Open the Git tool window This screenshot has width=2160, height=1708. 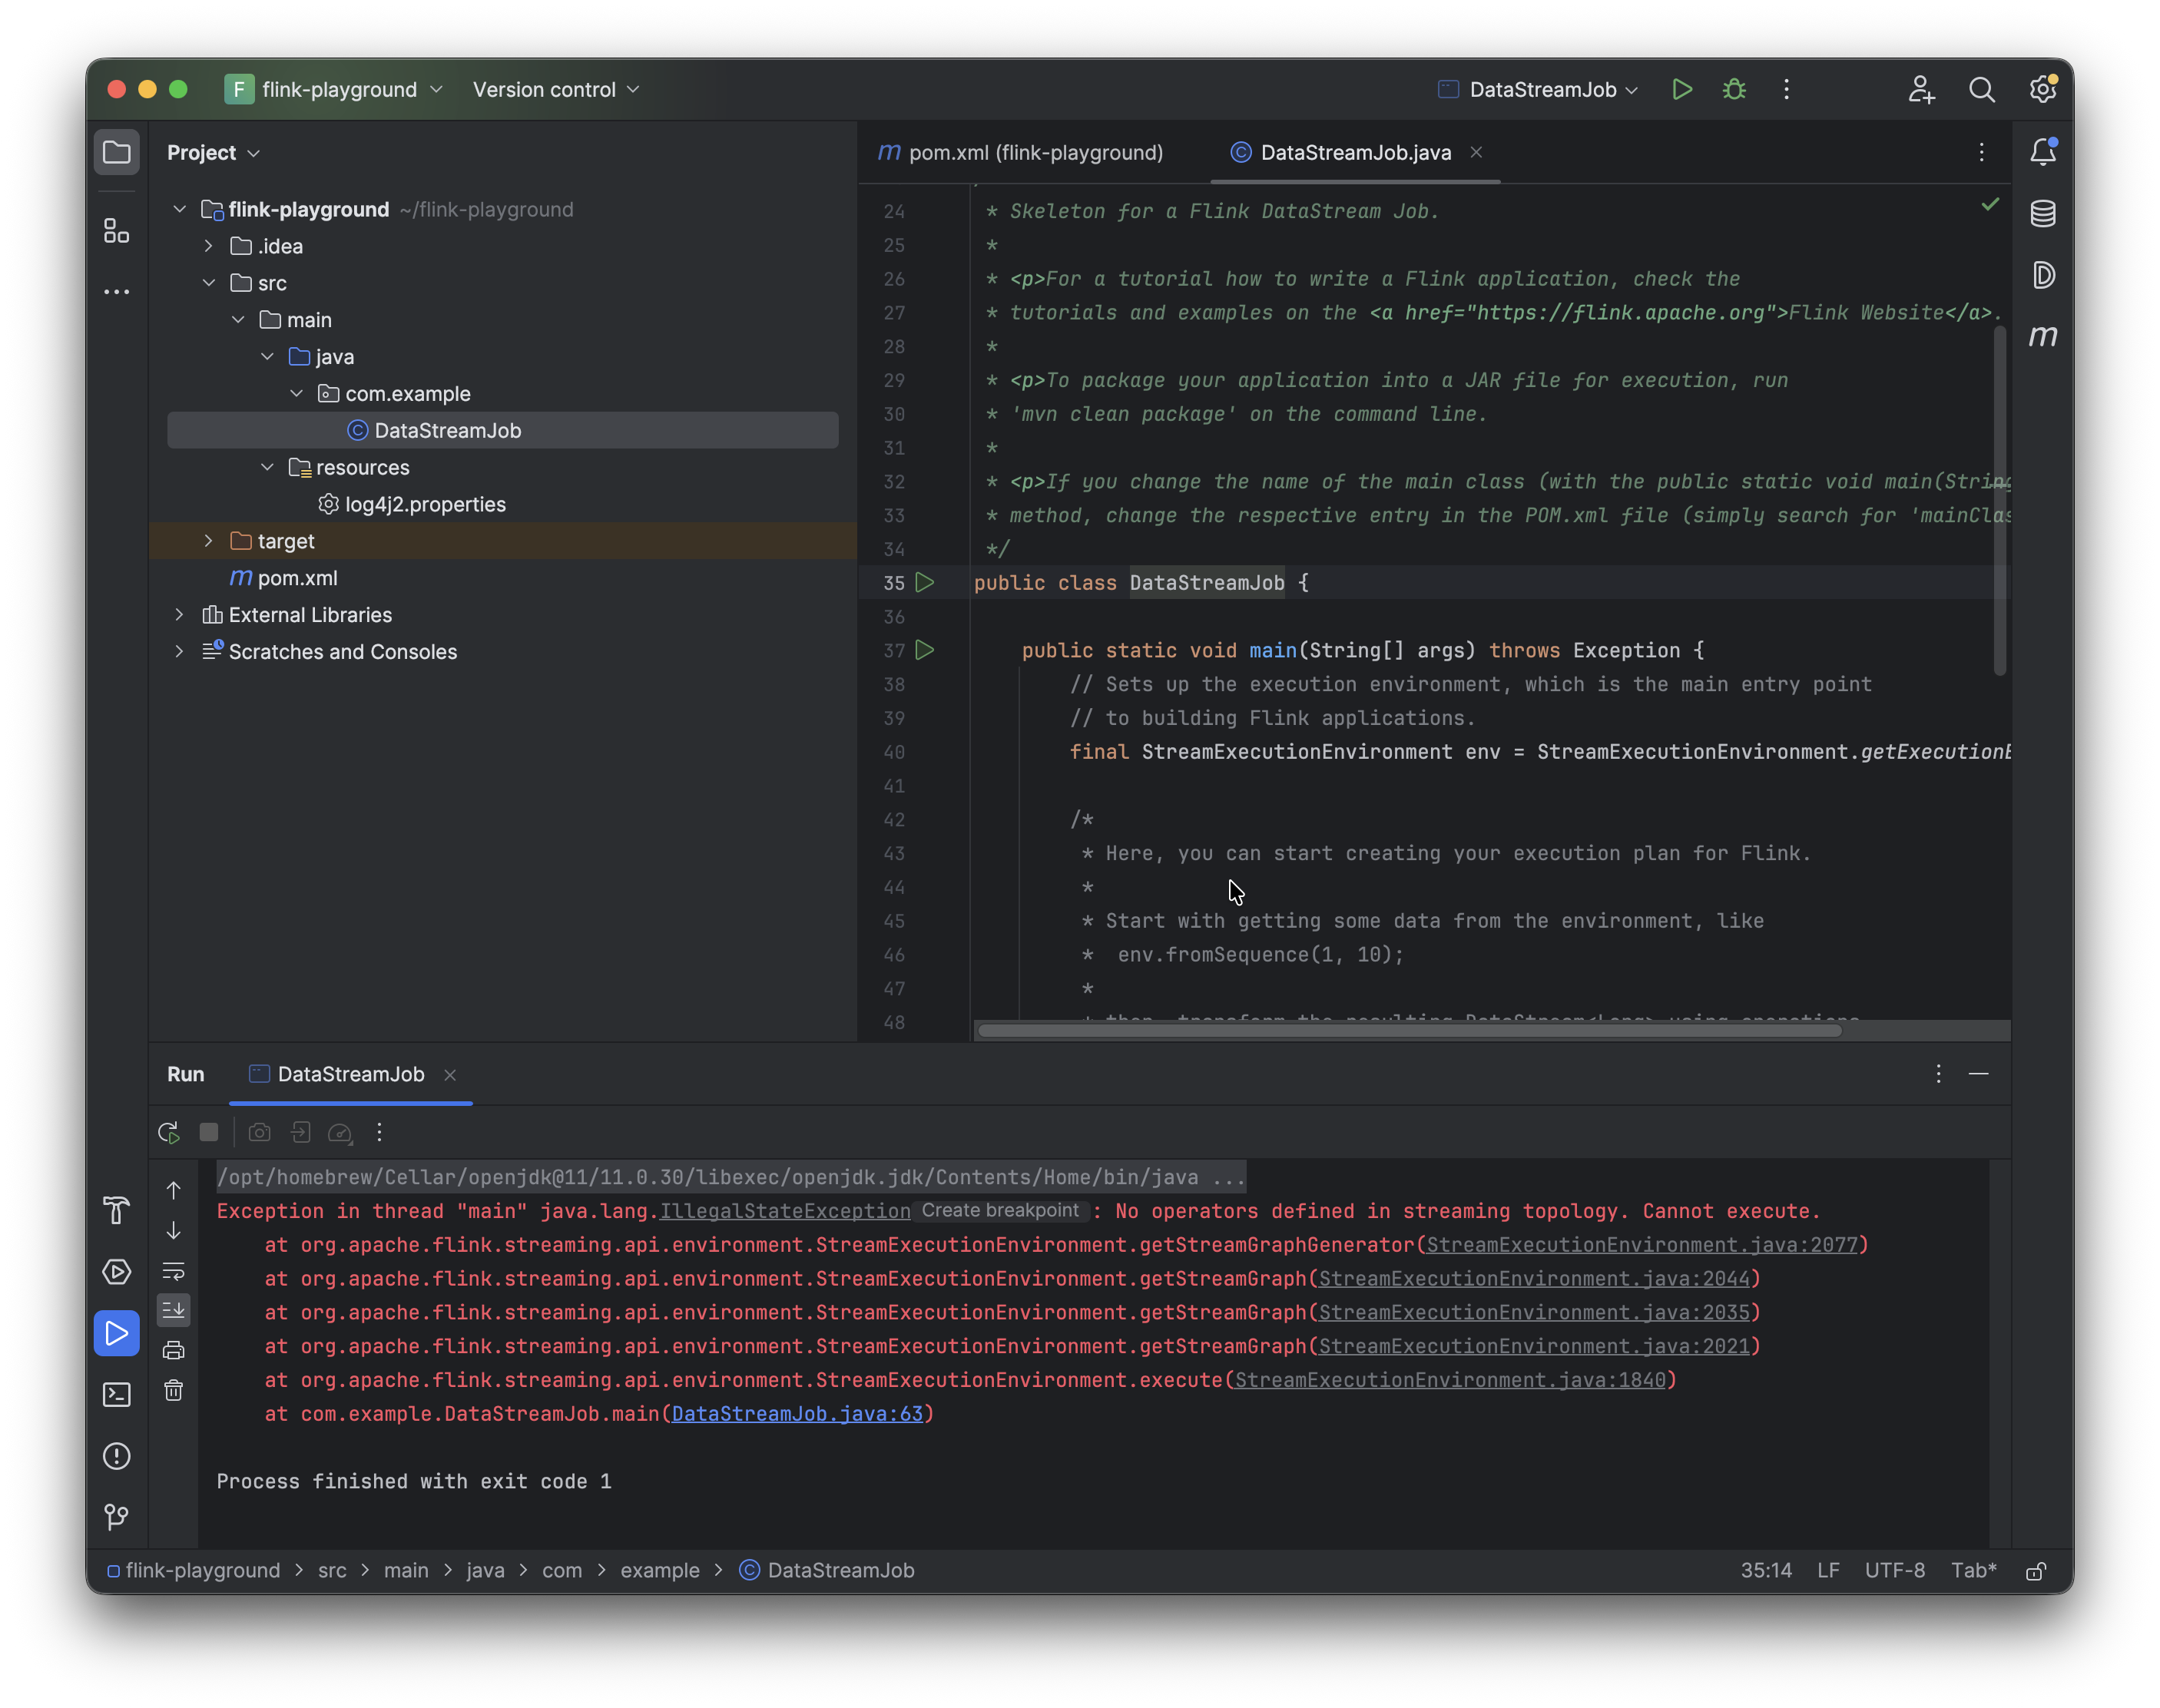pyautogui.click(x=117, y=1517)
